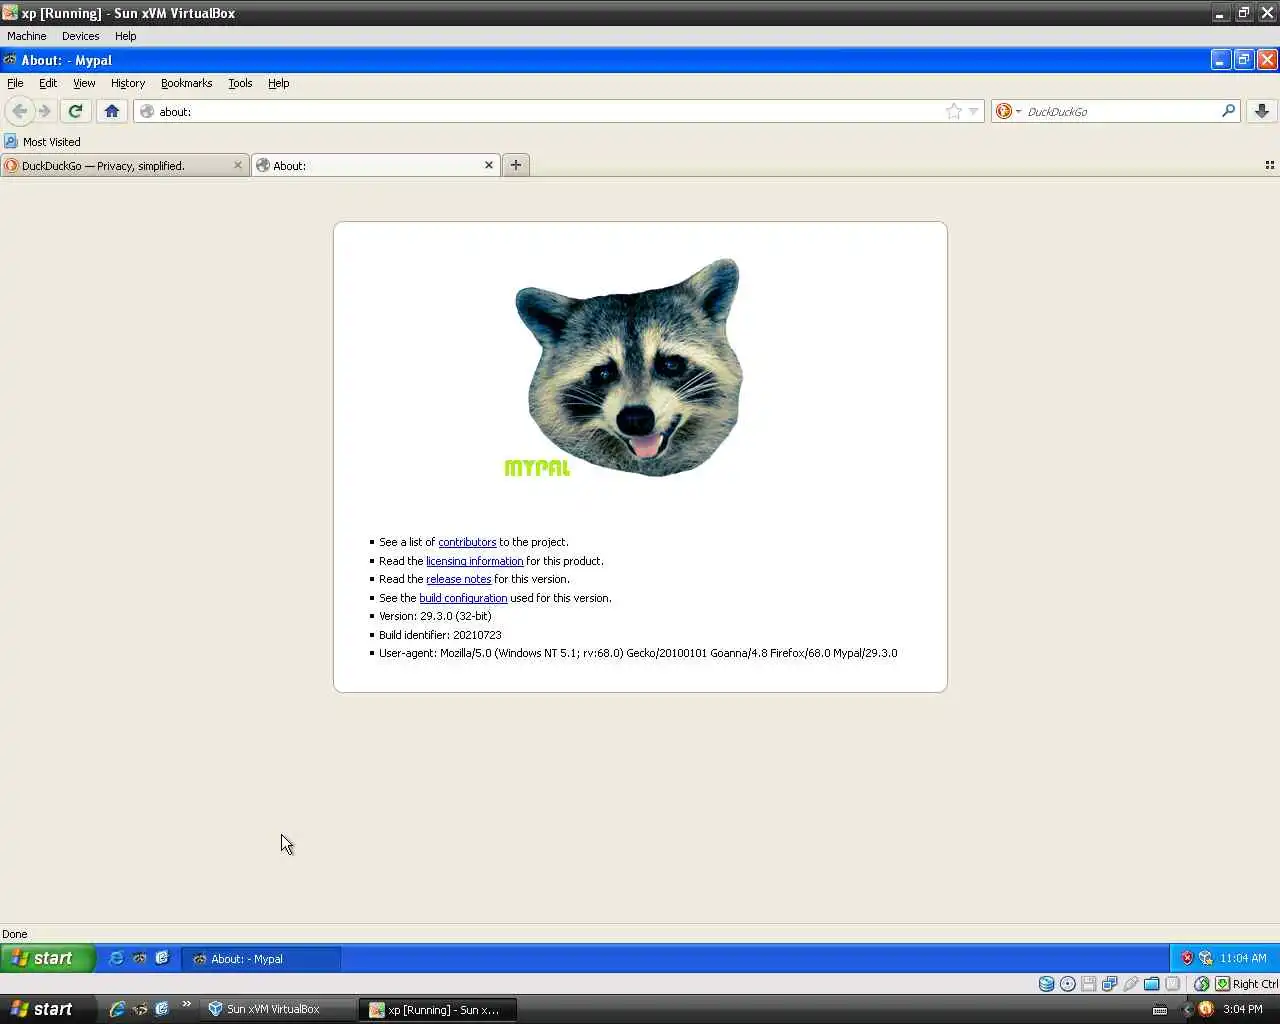The width and height of the screenshot is (1280, 1024).
Task: Open the release notes link
Action: tap(458, 579)
